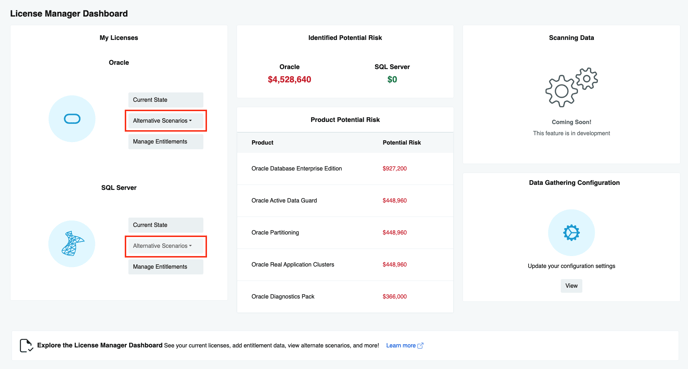Open Oracle Manage Entitlements
This screenshot has height=369, width=688.
coord(165,142)
